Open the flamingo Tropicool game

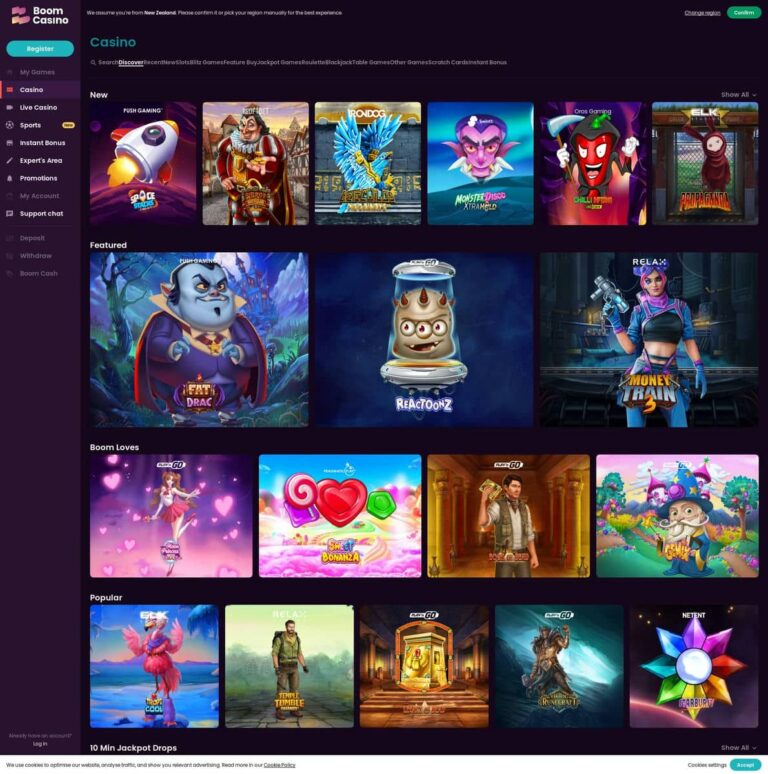pyautogui.click(x=154, y=666)
